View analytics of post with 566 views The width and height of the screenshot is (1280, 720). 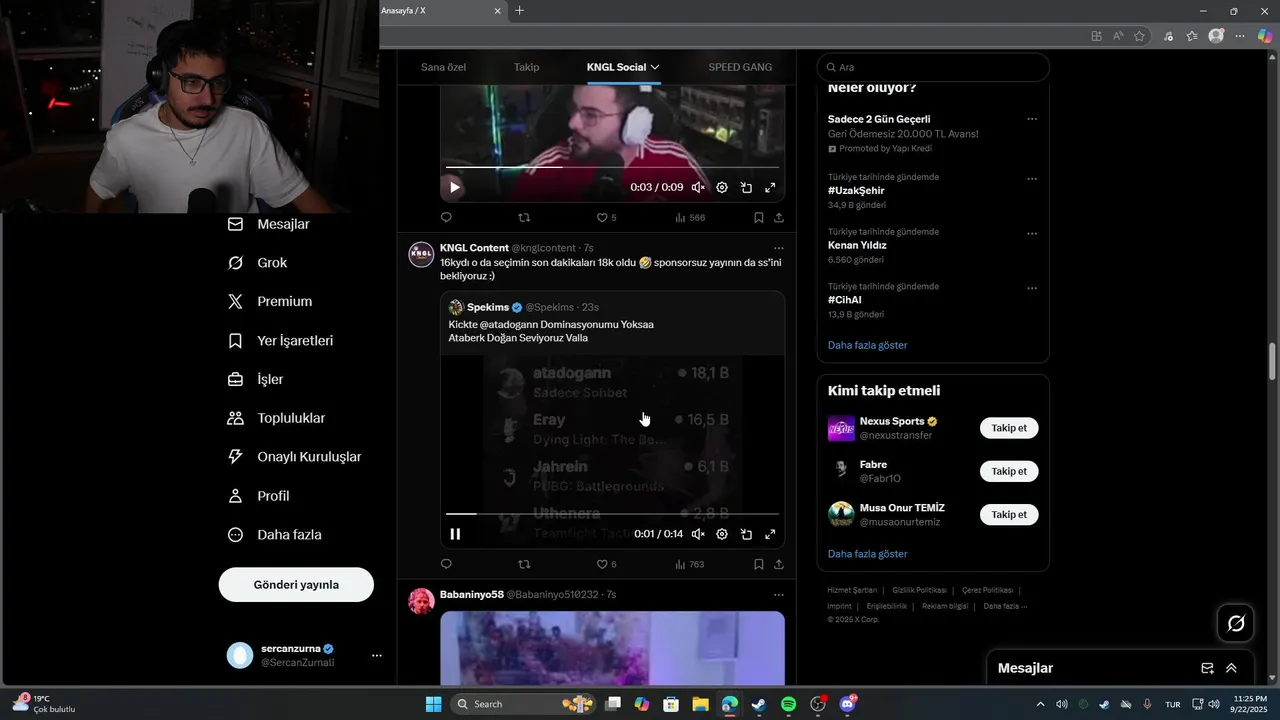tap(690, 217)
